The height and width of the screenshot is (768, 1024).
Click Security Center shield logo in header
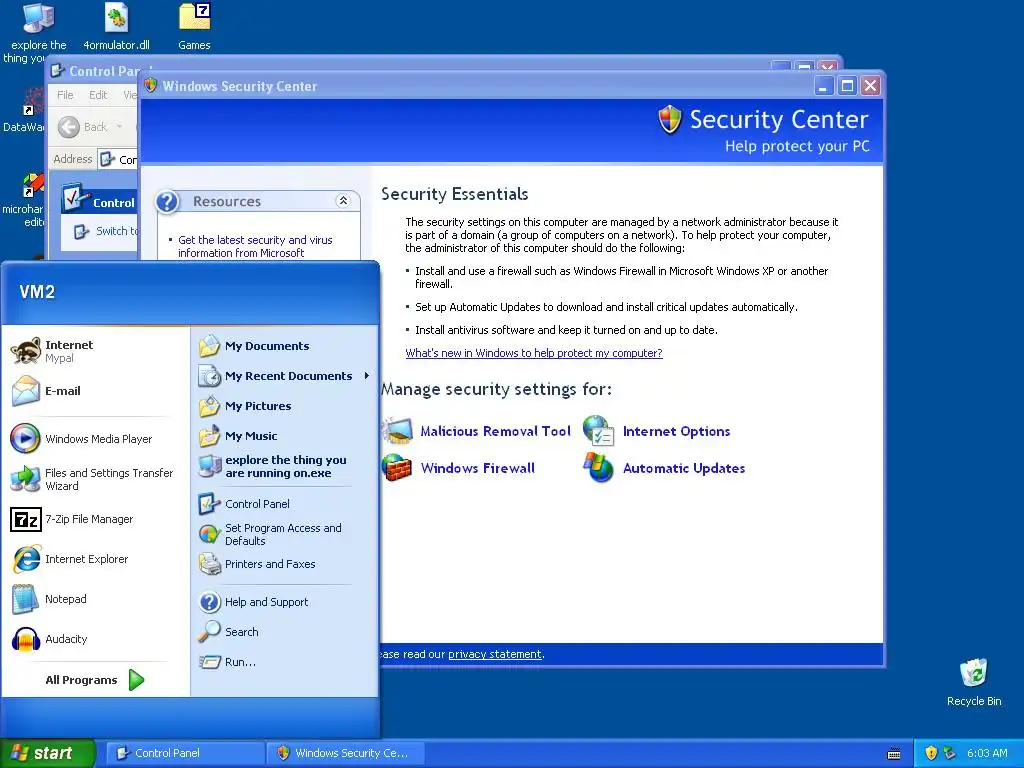[669, 120]
